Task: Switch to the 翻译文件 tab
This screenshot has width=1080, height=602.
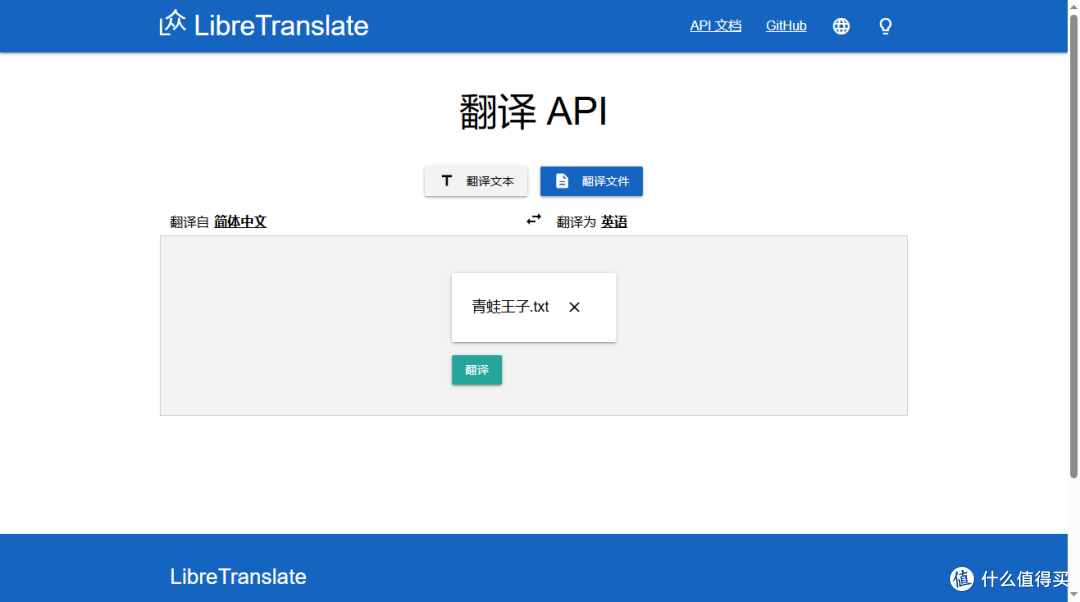Action: 591,181
